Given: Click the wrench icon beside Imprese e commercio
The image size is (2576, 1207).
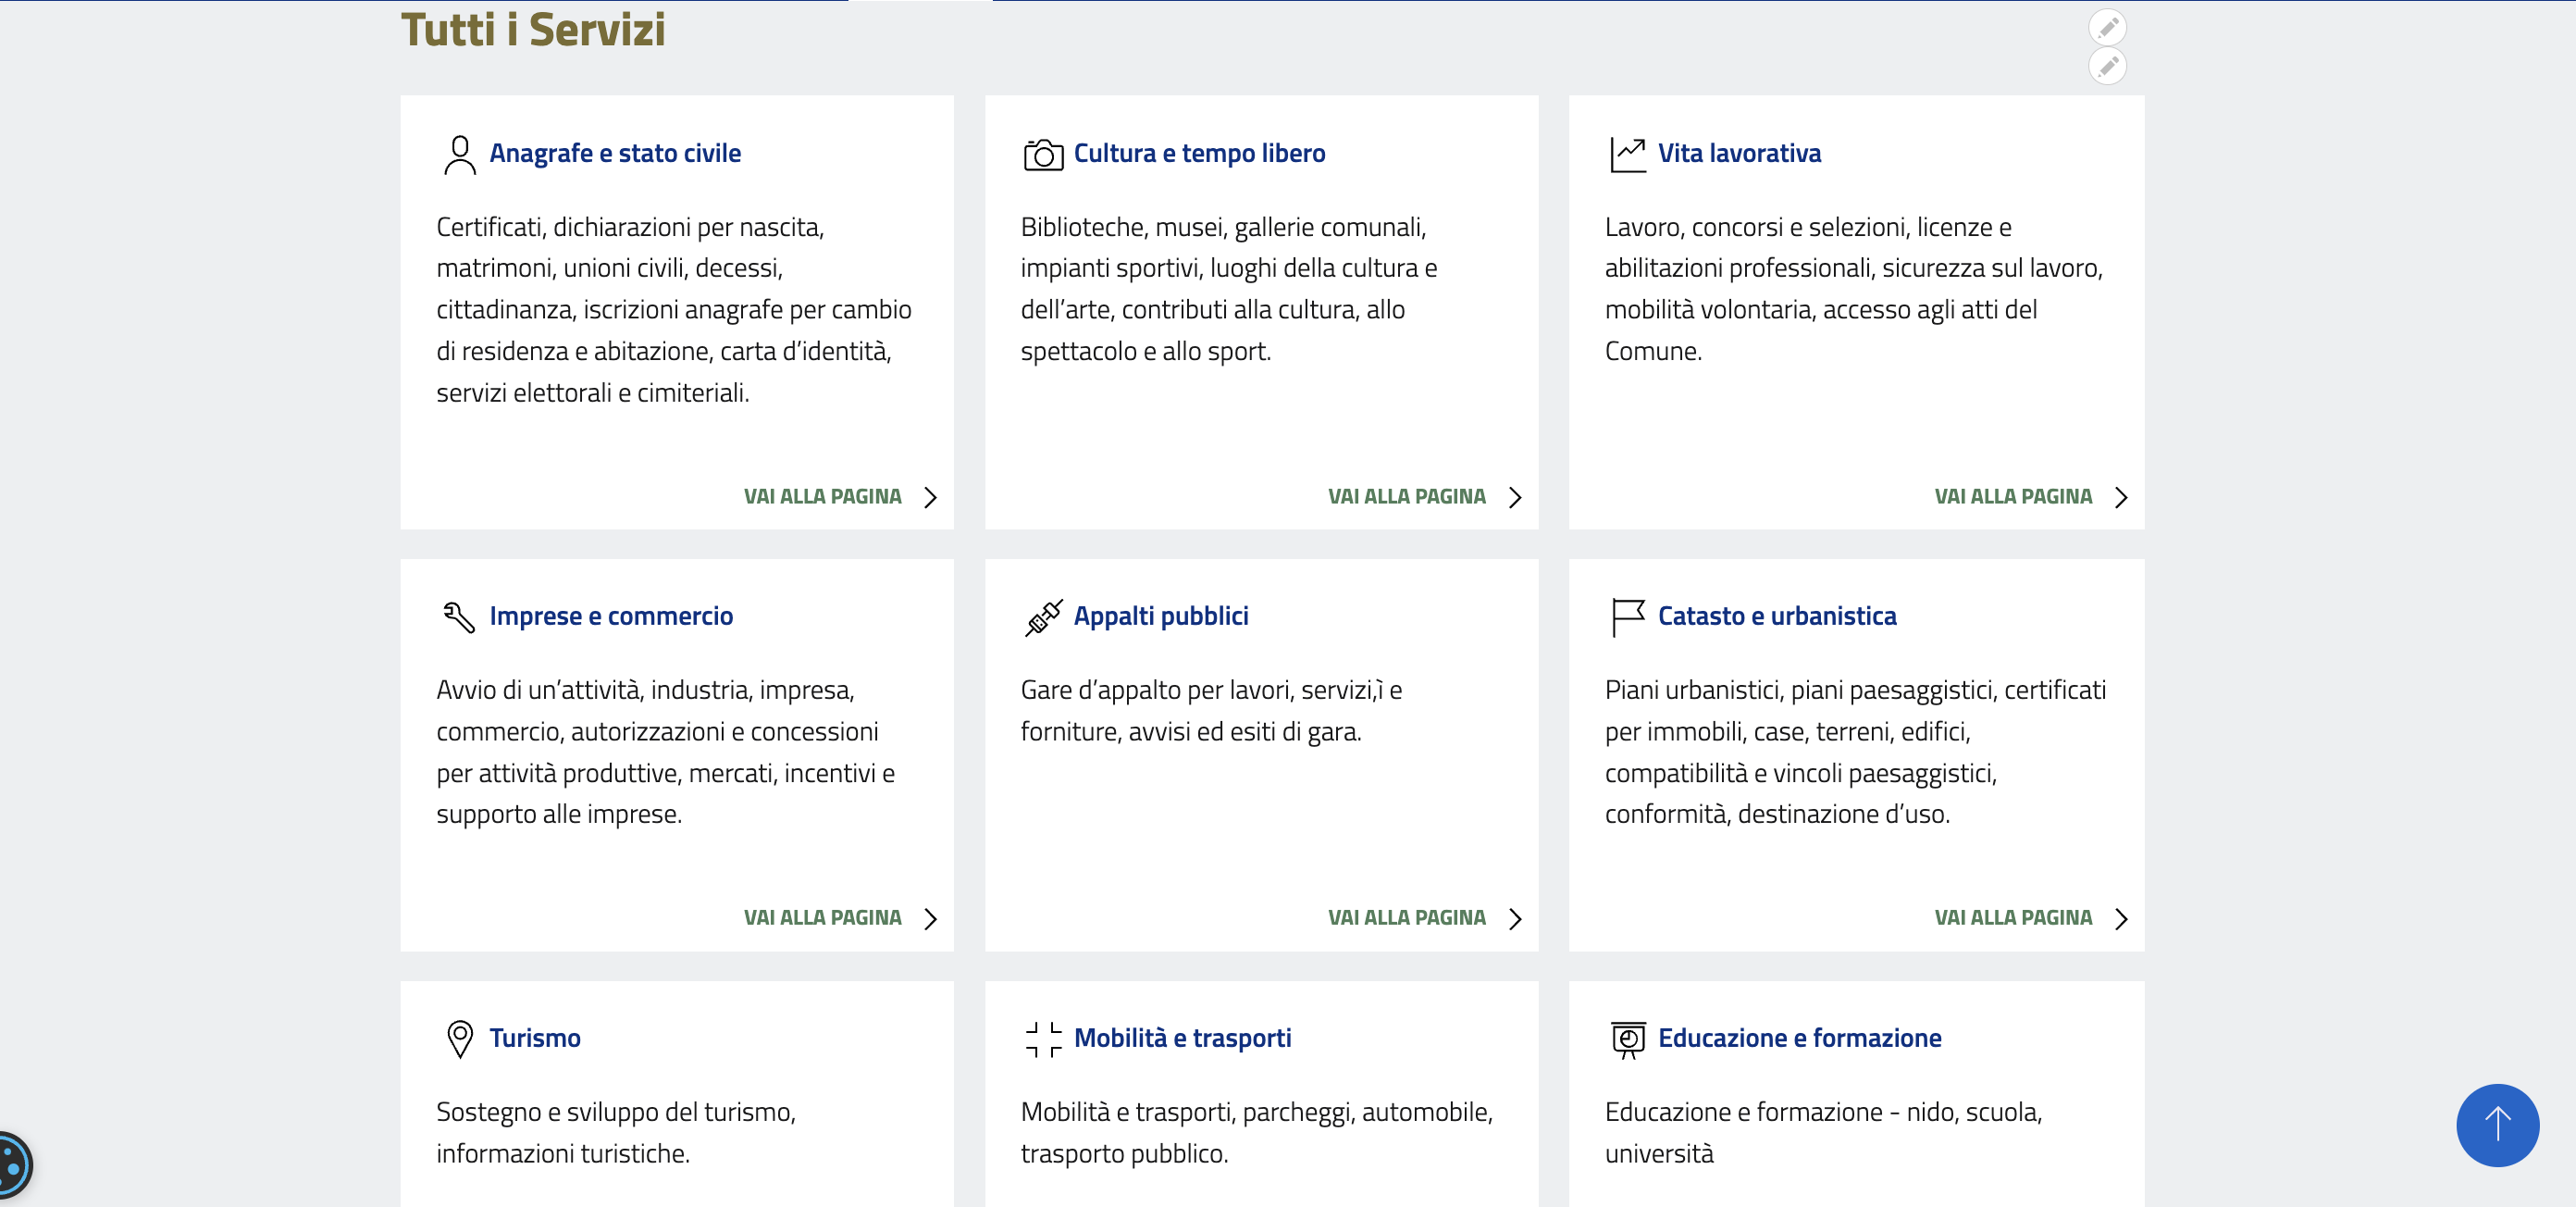Looking at the screenshot, I should click(459, 617).
